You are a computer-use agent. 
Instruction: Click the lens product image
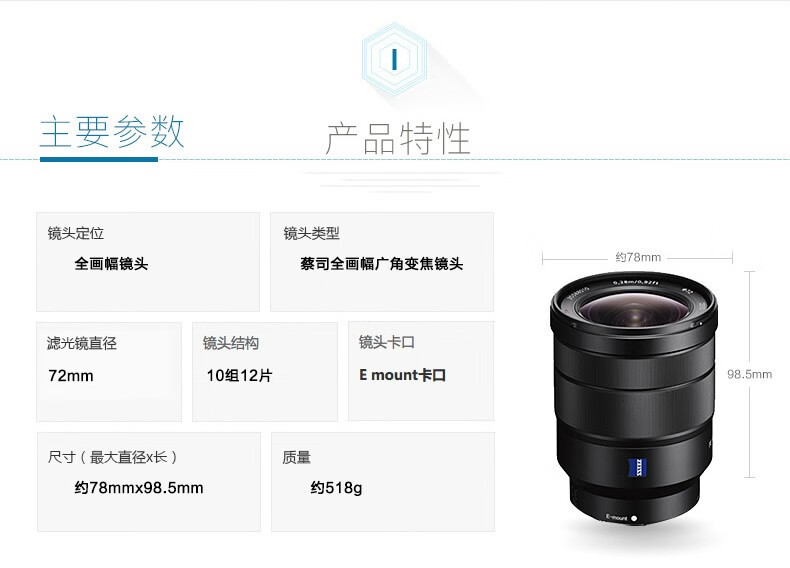click(x=634, y=399)
